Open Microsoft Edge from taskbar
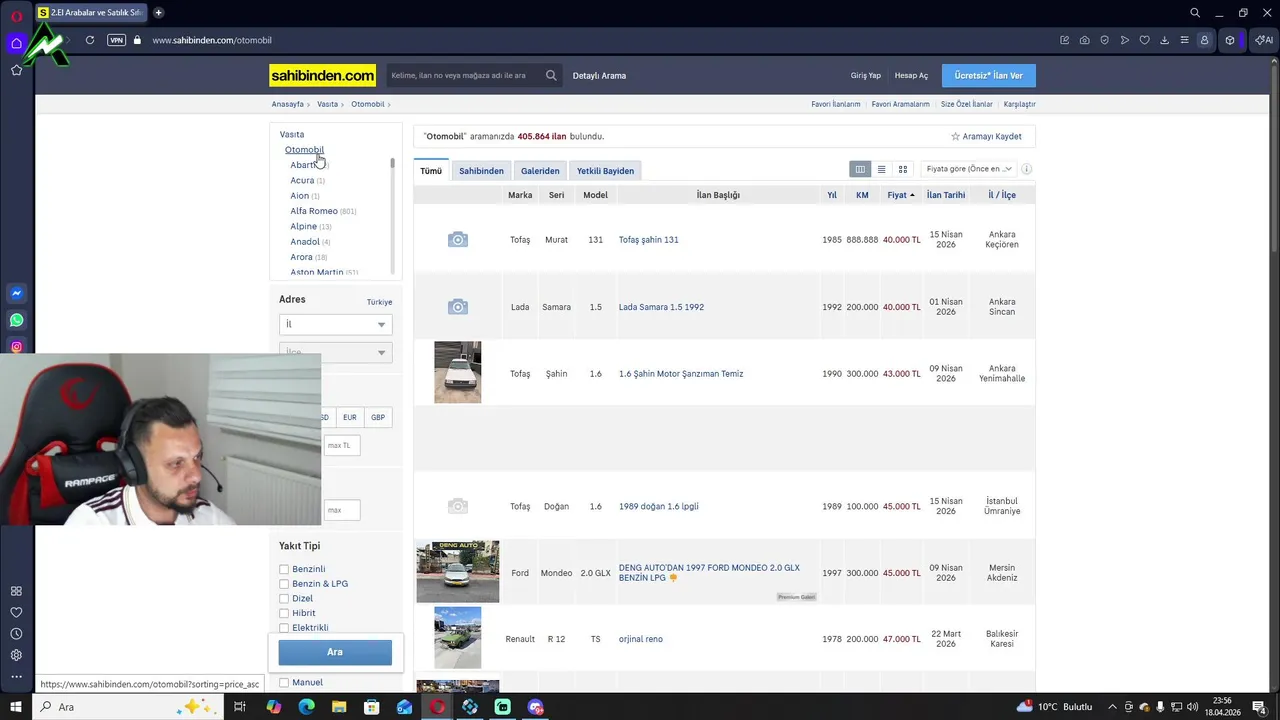Viewport: 1280px width, 720px height. 306,707
